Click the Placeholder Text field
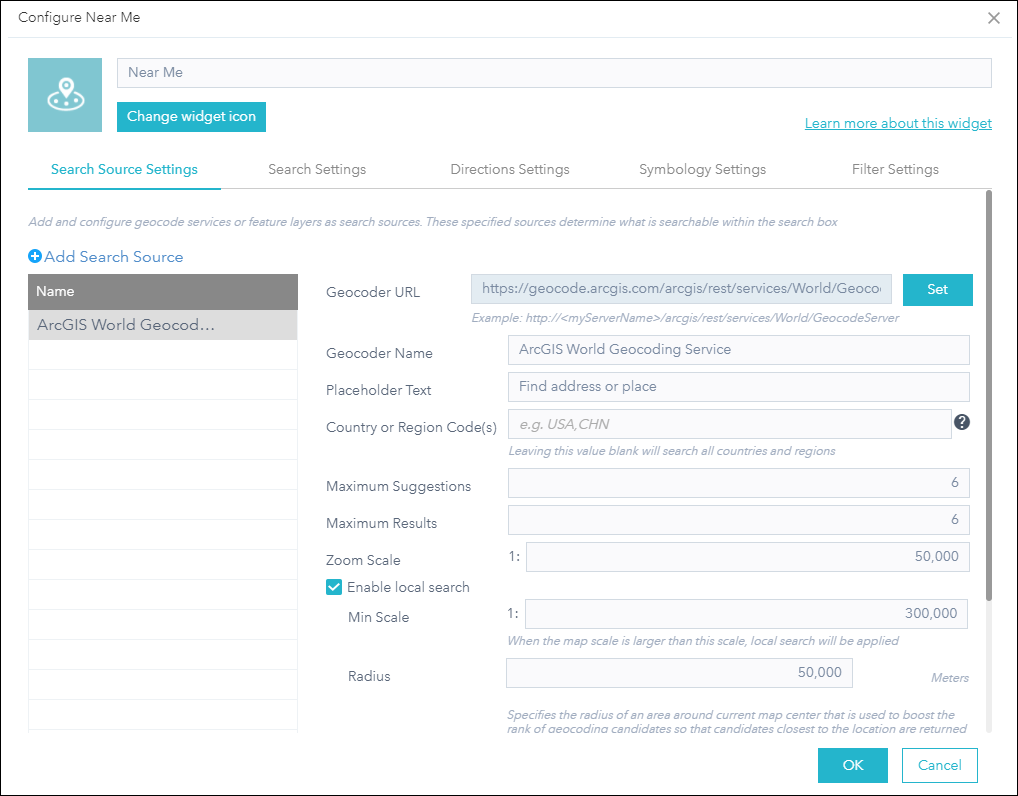The height and width of the screenshot is (796, 1018). [739, 387]
